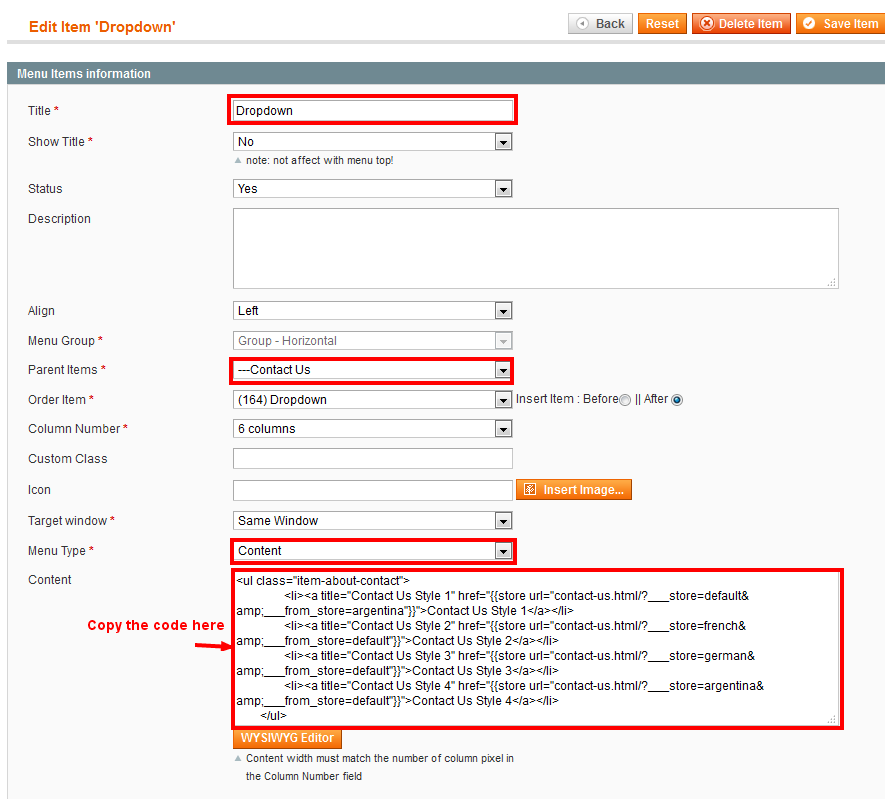885x799 pixels.
Task: Click the Delete Item cross icon
Action: pyautogui.click(x=707, y=24)
